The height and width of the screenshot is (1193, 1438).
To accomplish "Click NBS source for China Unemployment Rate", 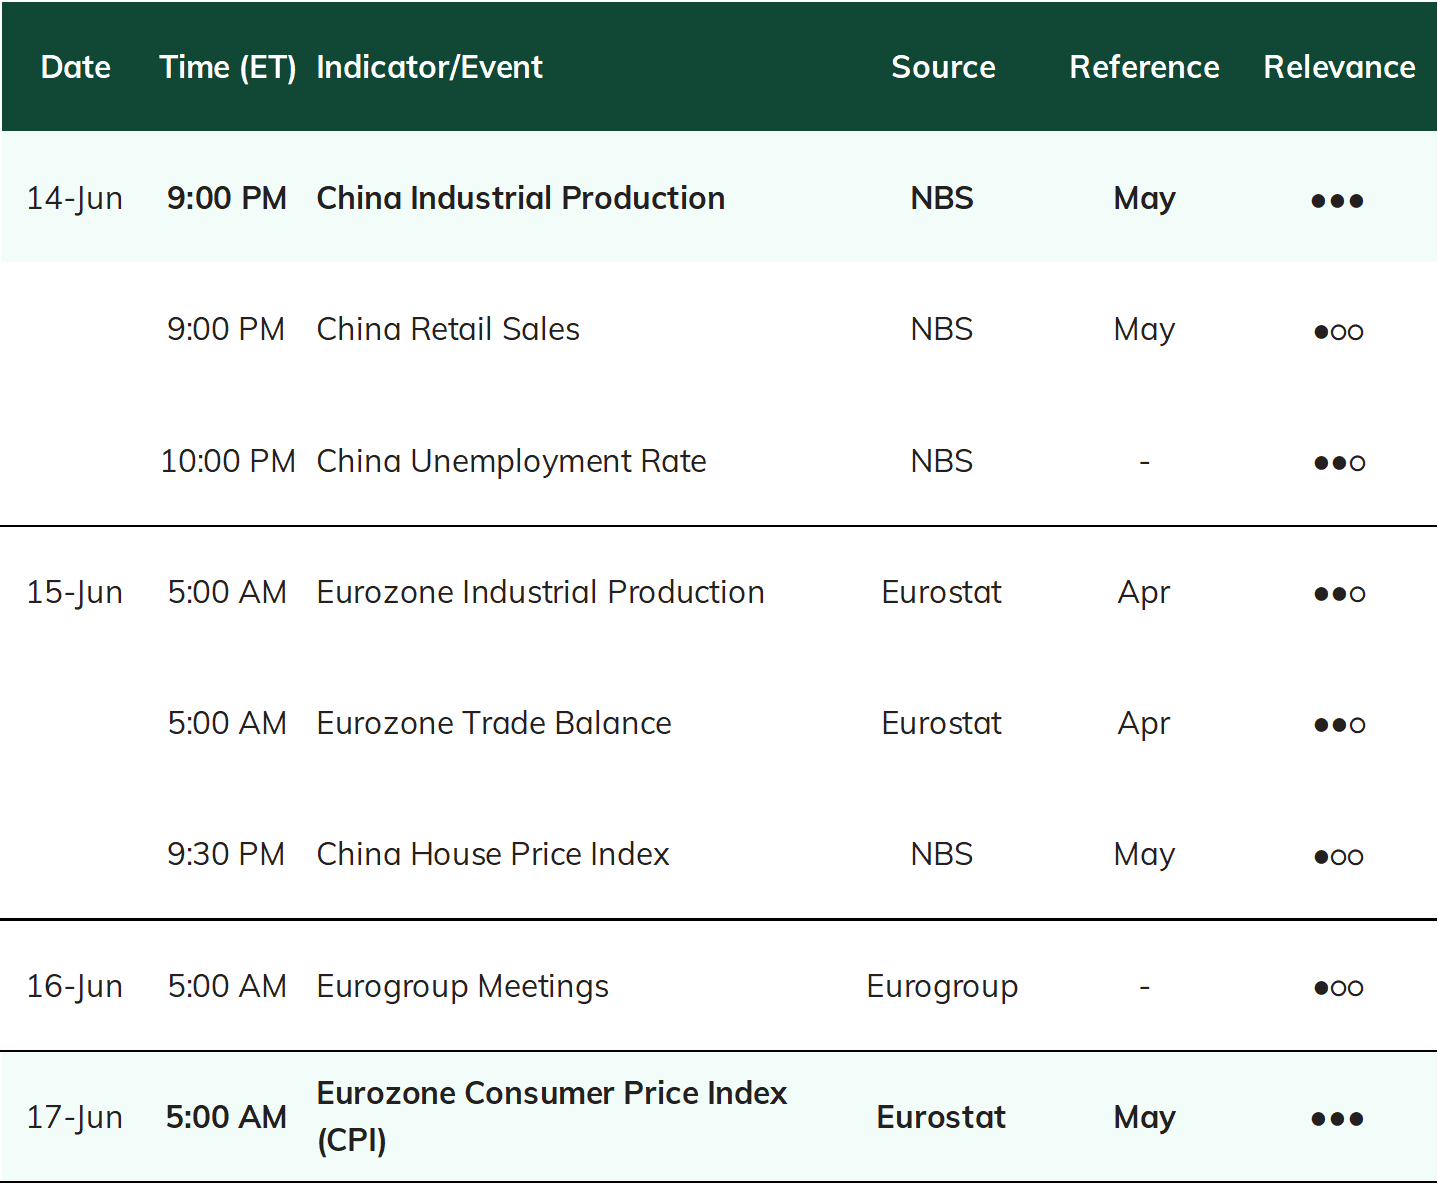I will [942, 461].
